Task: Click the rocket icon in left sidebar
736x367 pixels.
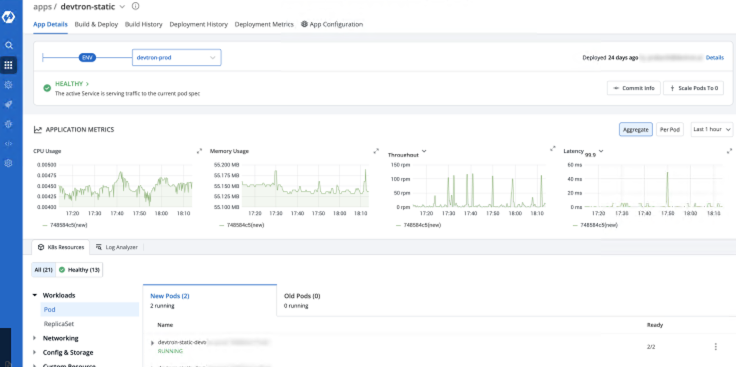Action: 8,104
